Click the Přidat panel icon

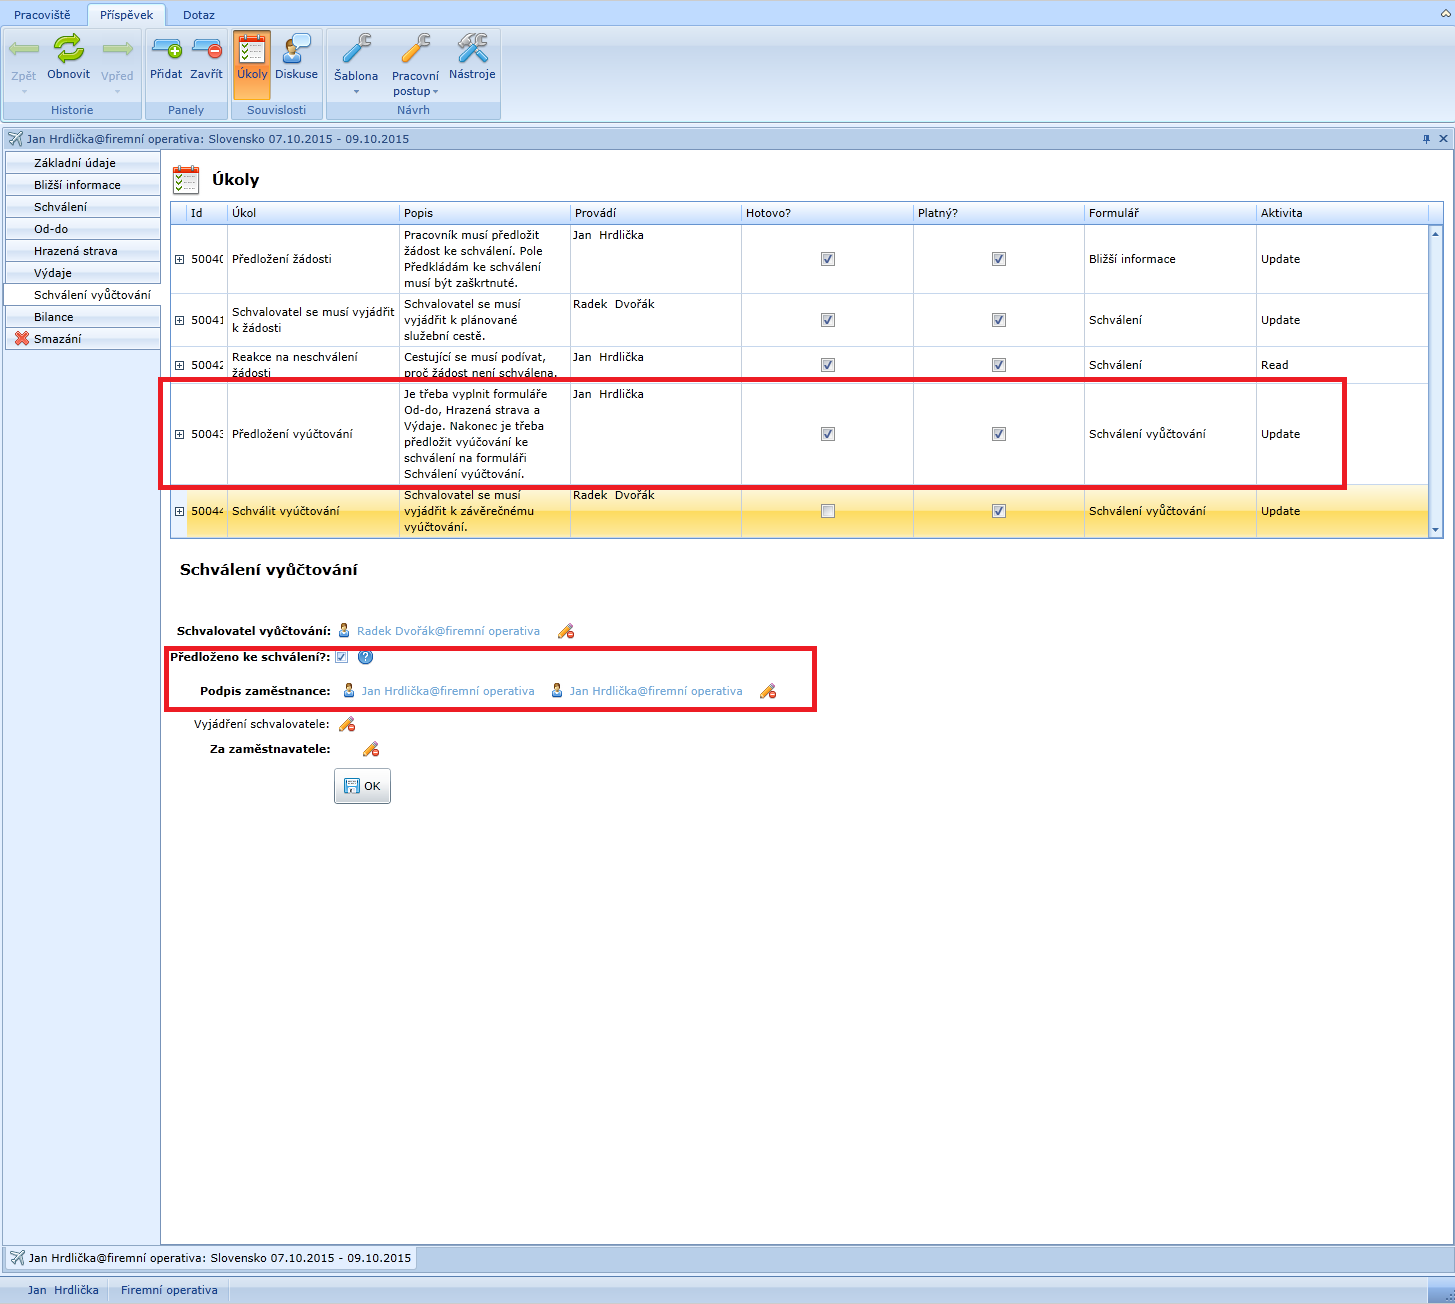click(x=166, y=48)
